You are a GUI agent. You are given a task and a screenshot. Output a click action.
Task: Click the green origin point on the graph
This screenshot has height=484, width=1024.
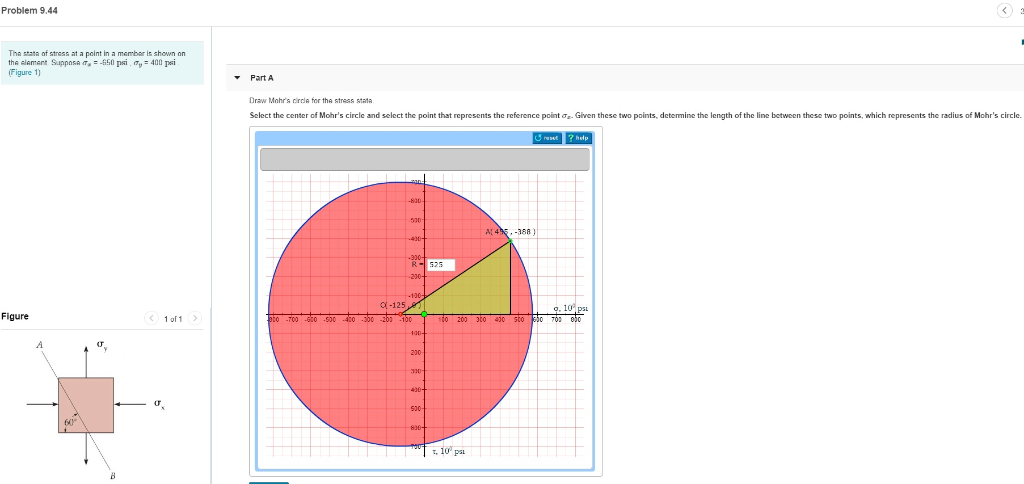pos(424,314)
